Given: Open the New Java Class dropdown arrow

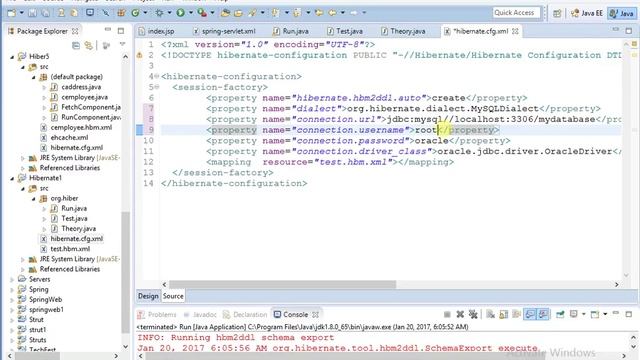Looking at the screenshot, I should click(145, 13).
